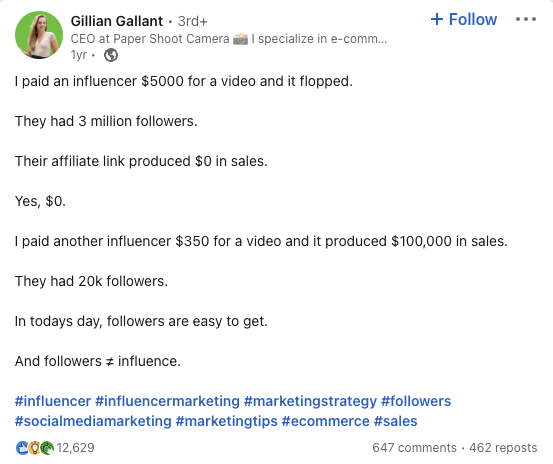This screenshot has height=464, width=553.
Task: Open the #ecommerce hashtag
Action: click(326, 421)
